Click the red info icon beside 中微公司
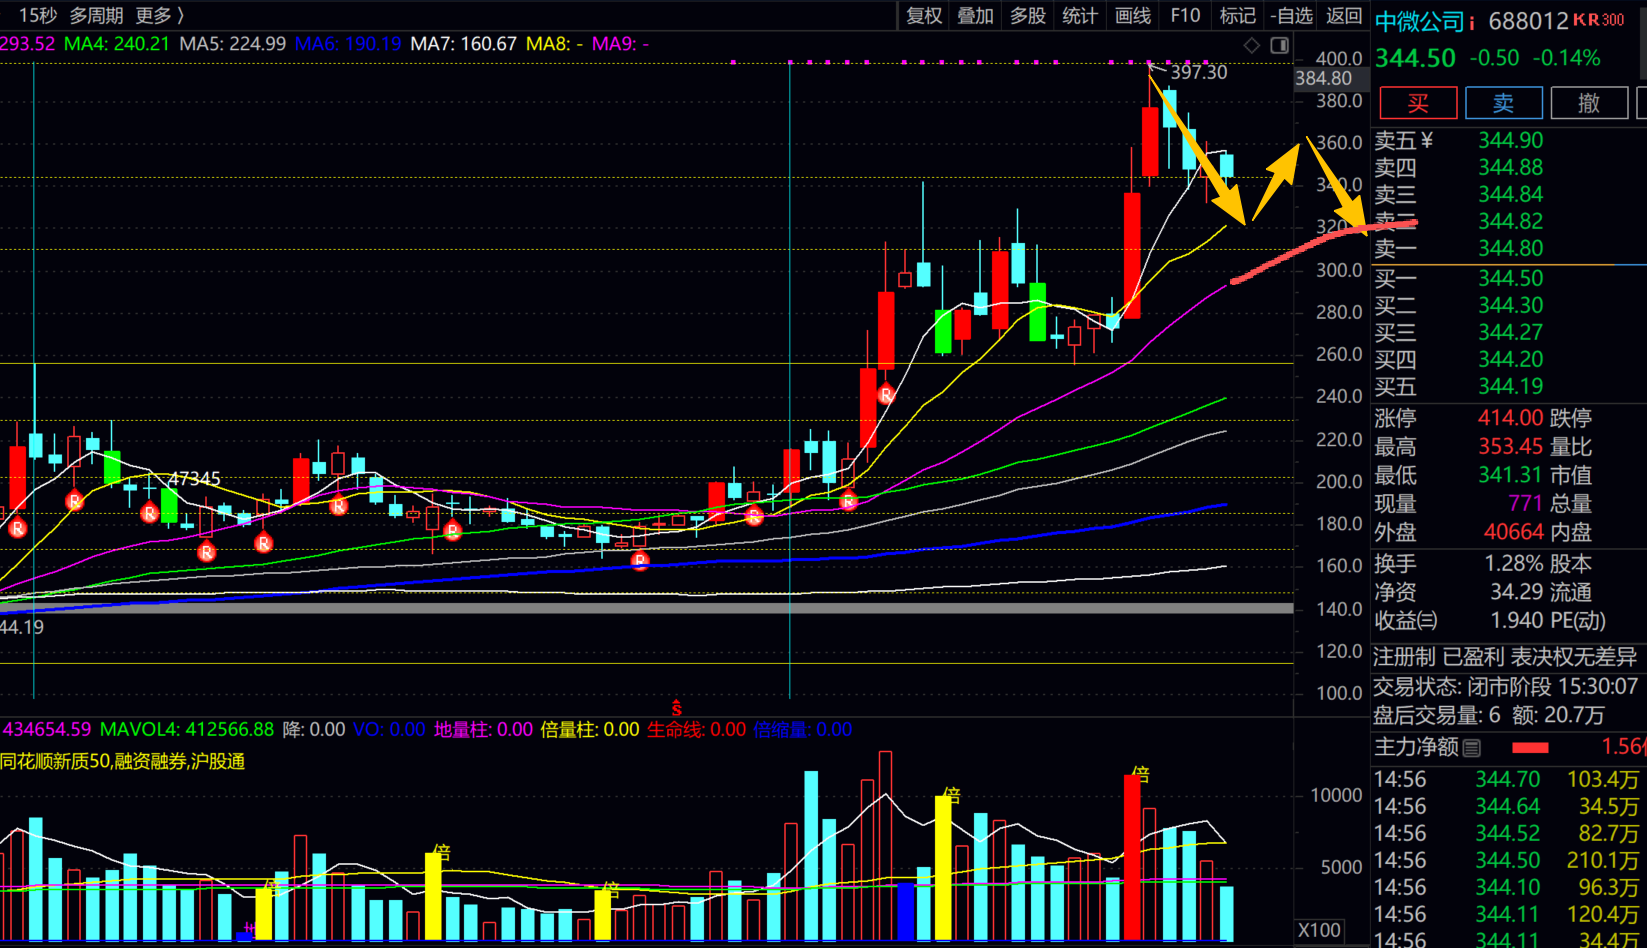This screenshot has width=1647, height=948. (1472, 23)
